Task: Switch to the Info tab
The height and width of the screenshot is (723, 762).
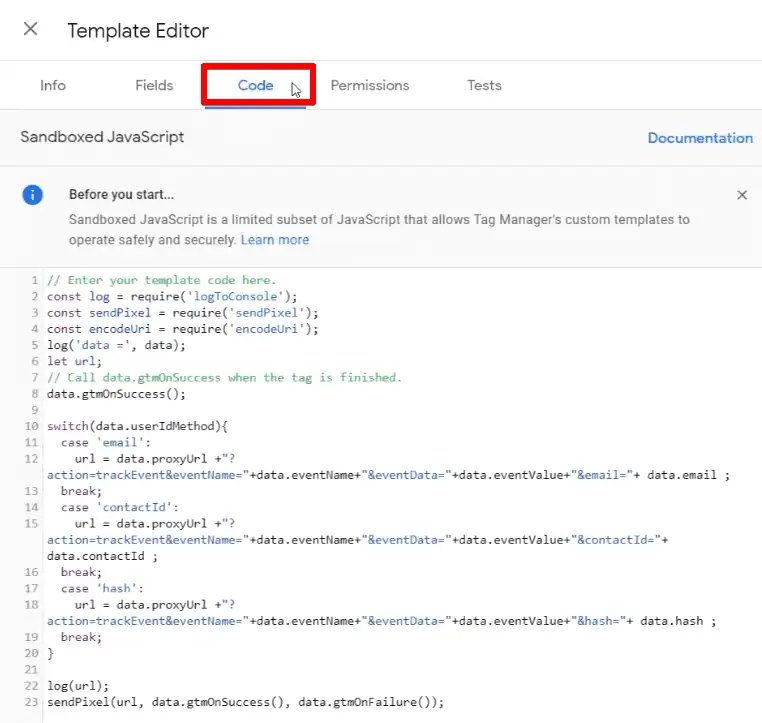Action: [53, 86]
